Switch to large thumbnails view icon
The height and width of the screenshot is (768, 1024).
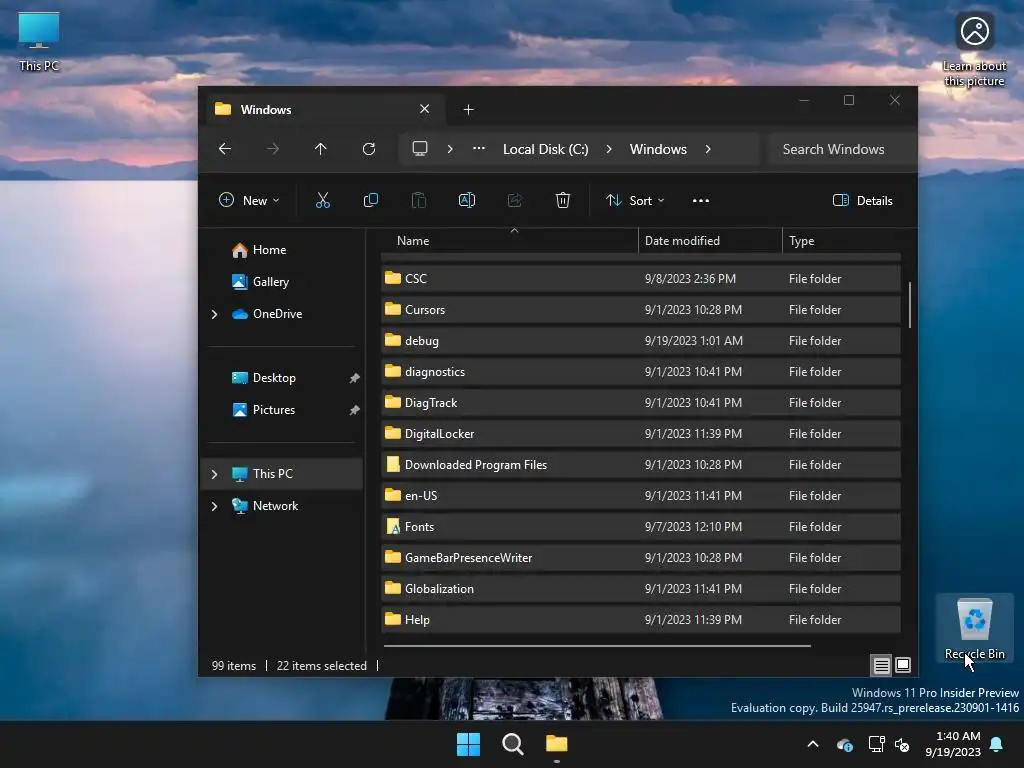(x=903, y=665)
